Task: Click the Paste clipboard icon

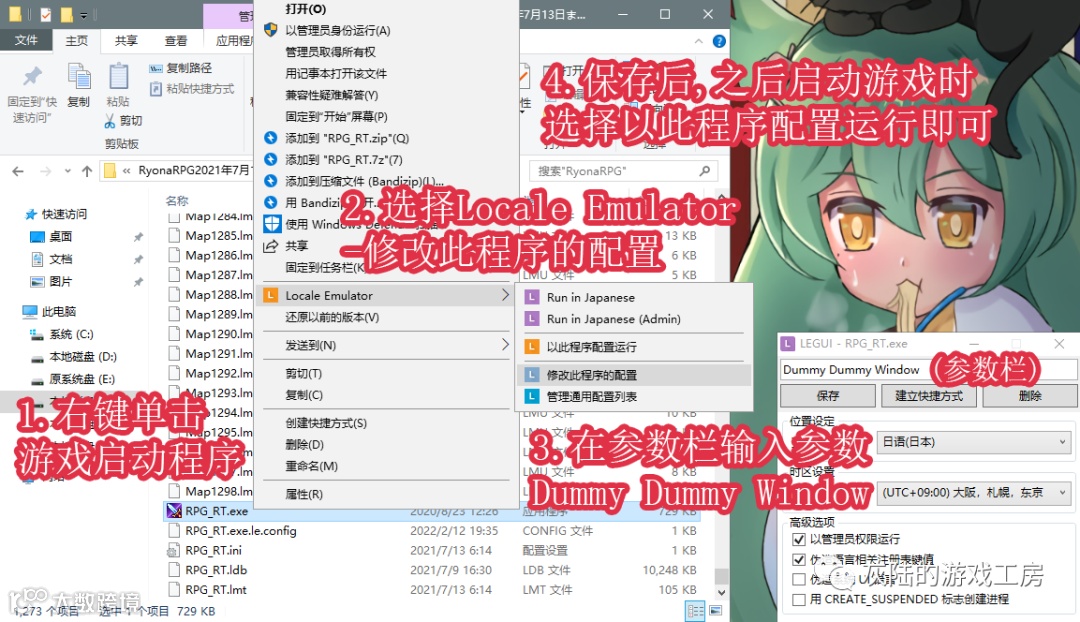Action: click(118, 76)
